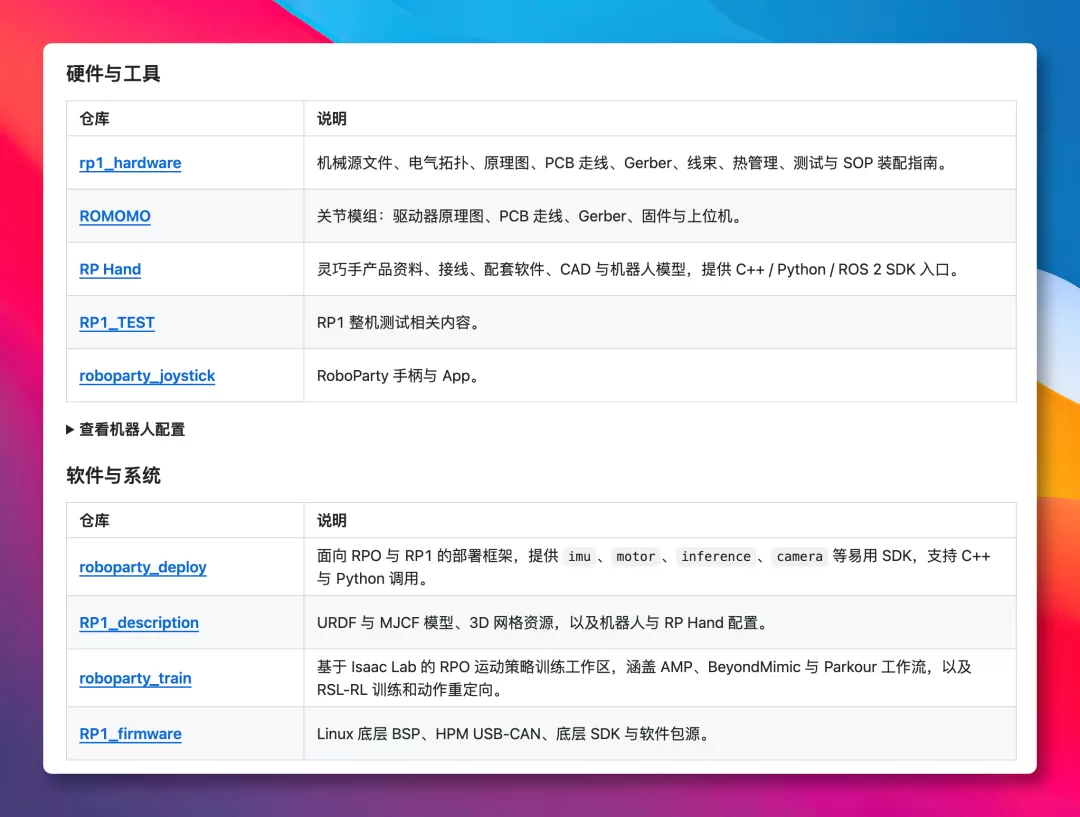Open the ROMOMO repository link
Image resolution: width=1080 pixels, height=817 pixels.
click(x=115, y=216)
